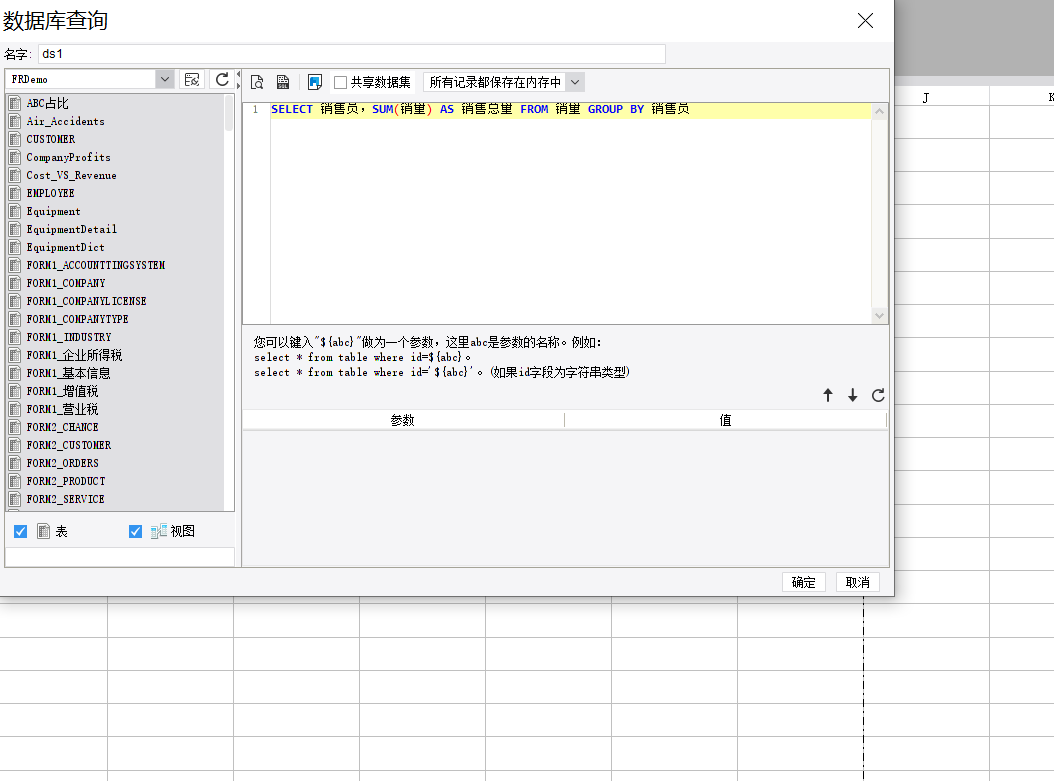Click the blue save dataset icon

315,82
